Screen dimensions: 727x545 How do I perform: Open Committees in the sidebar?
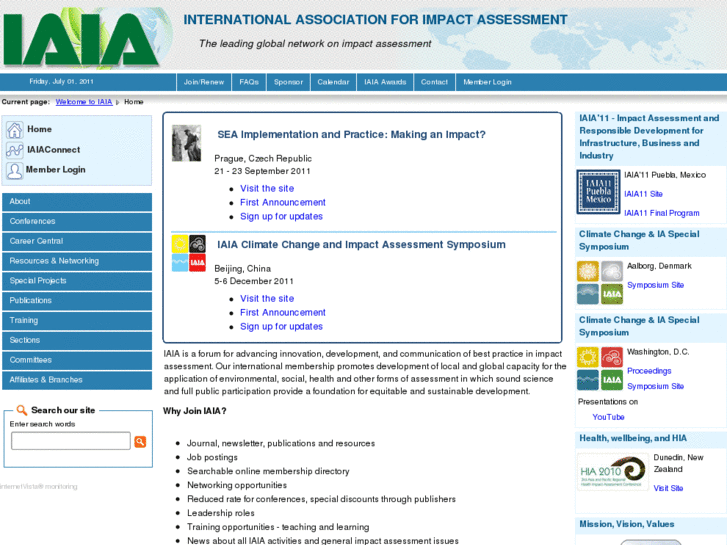(77, 360)
